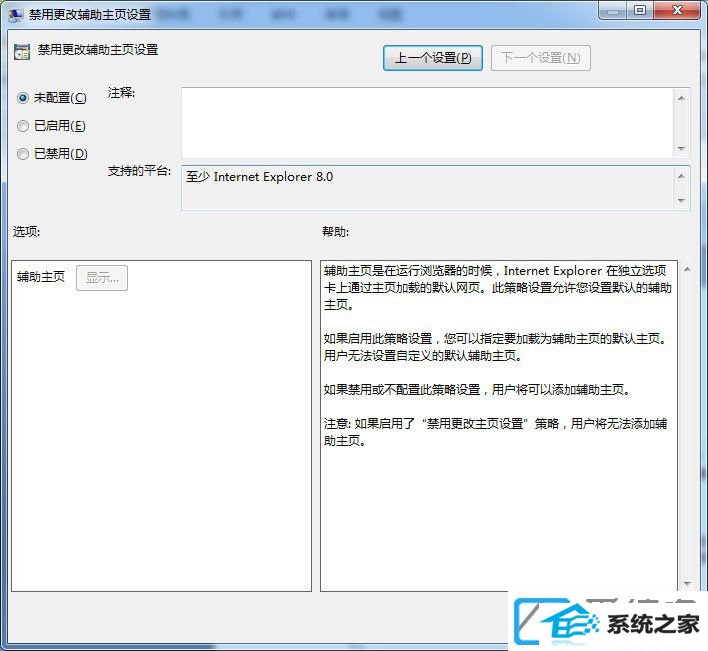Click the policy setting icon beside the heading
The width and height of the screenshot is (708, 651).
click(22, 52)
